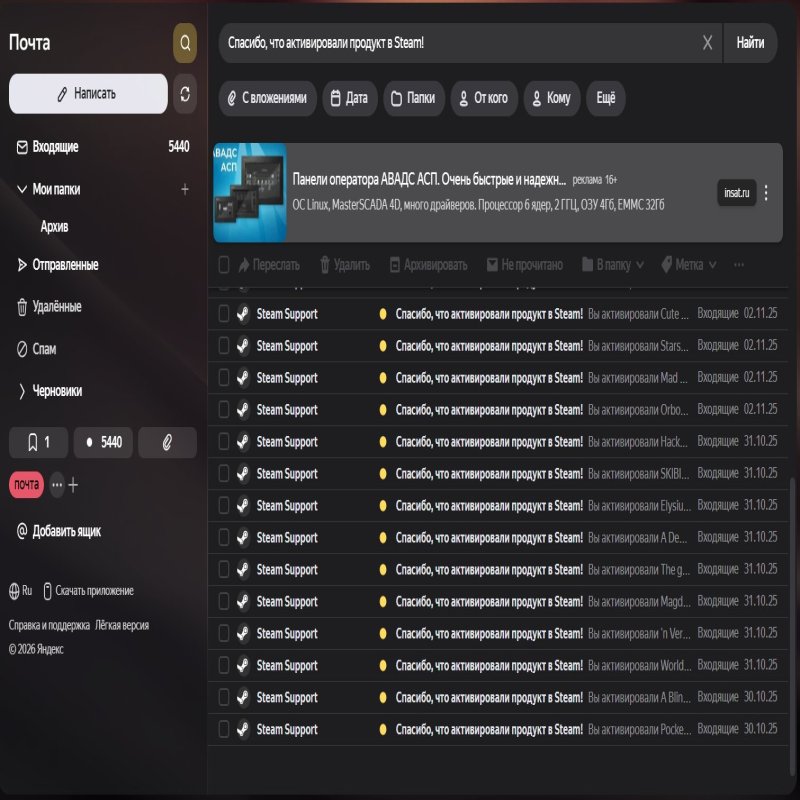Click the important marker dot on the 02.11.25 Cute email
This screenshot has width=800, height=800.
click(x=383, y=314)
